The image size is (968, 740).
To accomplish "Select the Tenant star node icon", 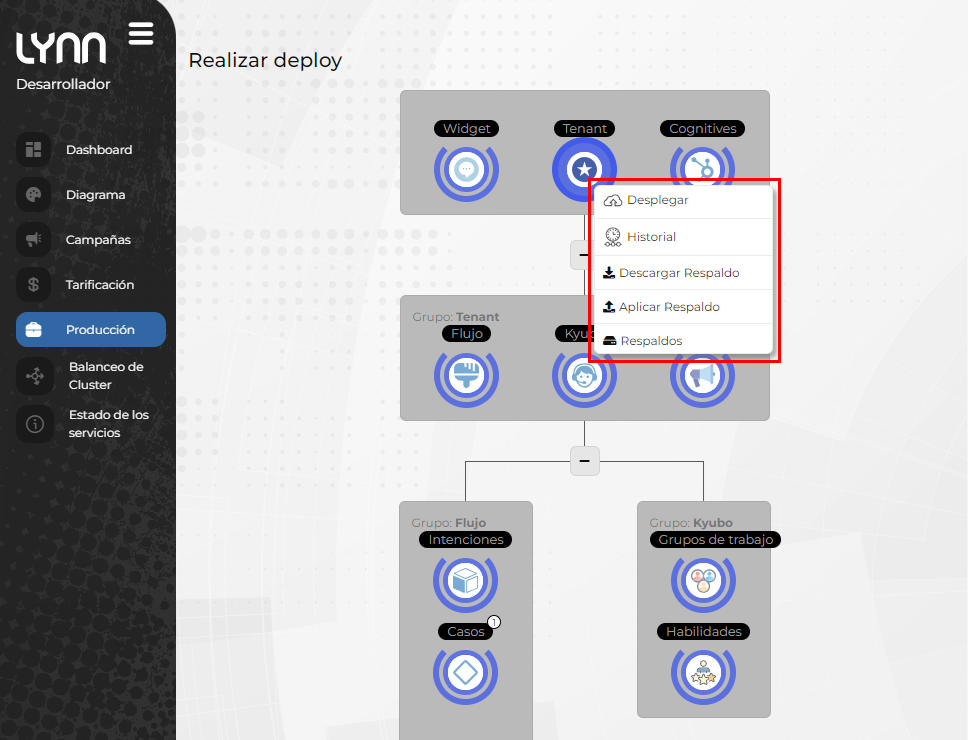I will (584, 170).
